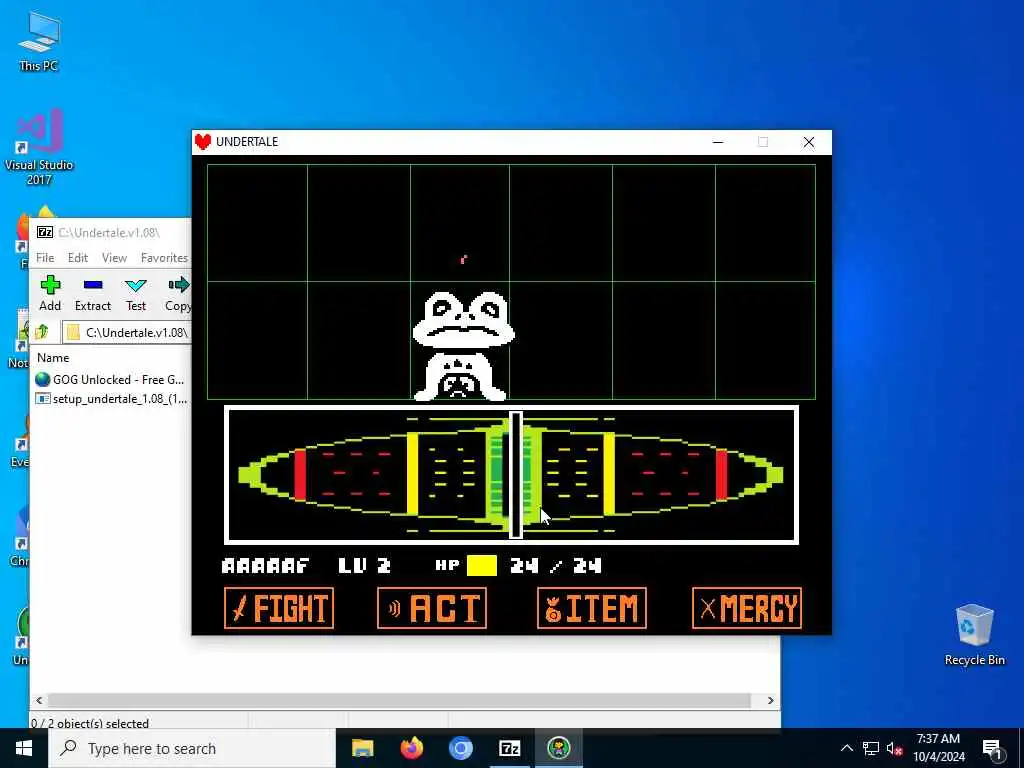
Task: Open the Recycle Bin on desktop
Action: pos(974,635)
